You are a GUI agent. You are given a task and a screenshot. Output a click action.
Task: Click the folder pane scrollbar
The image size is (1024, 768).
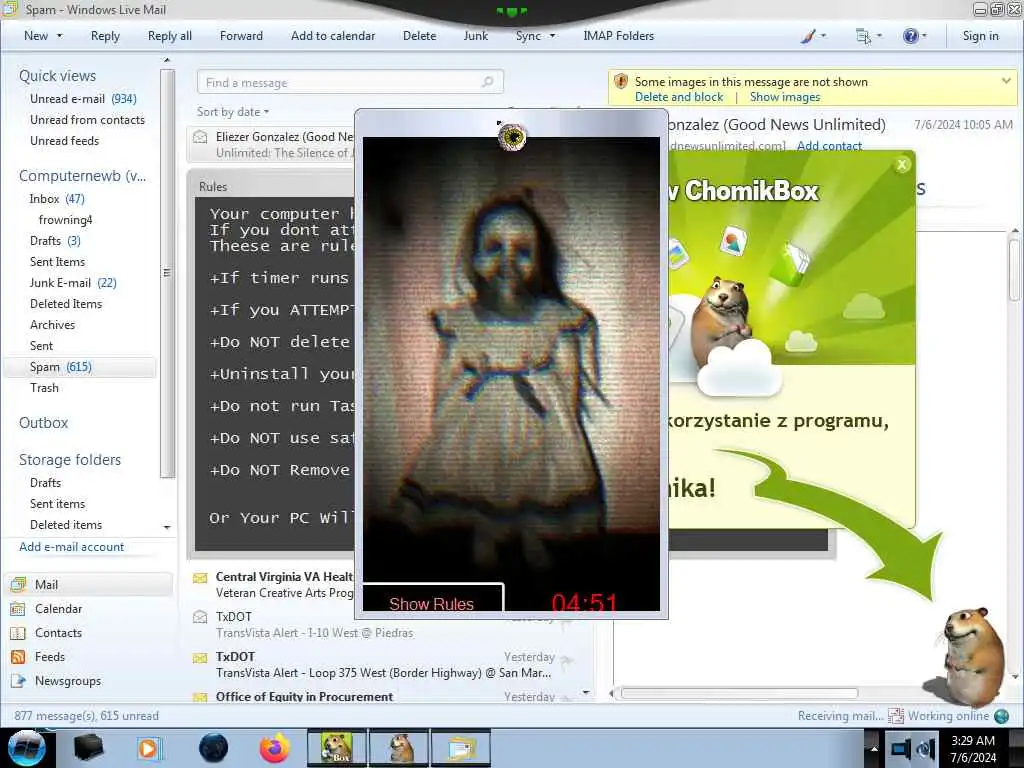(x=167, y=273)
